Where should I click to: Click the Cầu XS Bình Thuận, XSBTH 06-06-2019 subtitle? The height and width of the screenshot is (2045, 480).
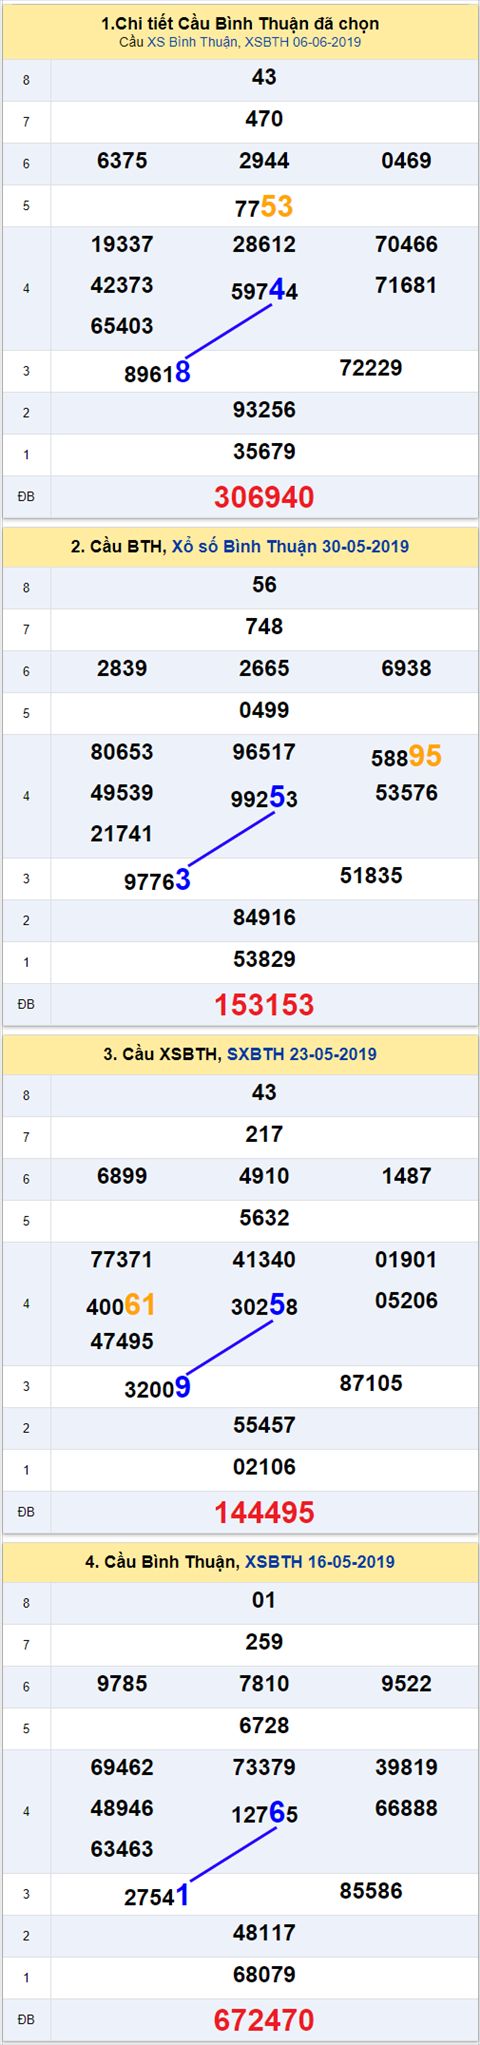[240, 42]
